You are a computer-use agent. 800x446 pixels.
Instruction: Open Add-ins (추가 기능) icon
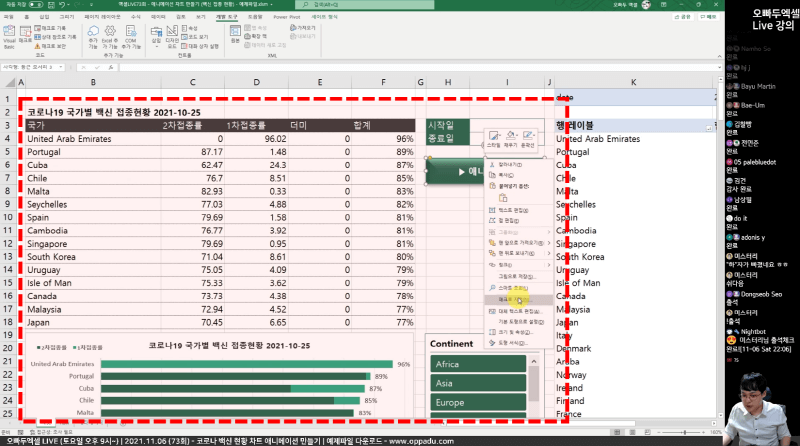coord(93,36)
